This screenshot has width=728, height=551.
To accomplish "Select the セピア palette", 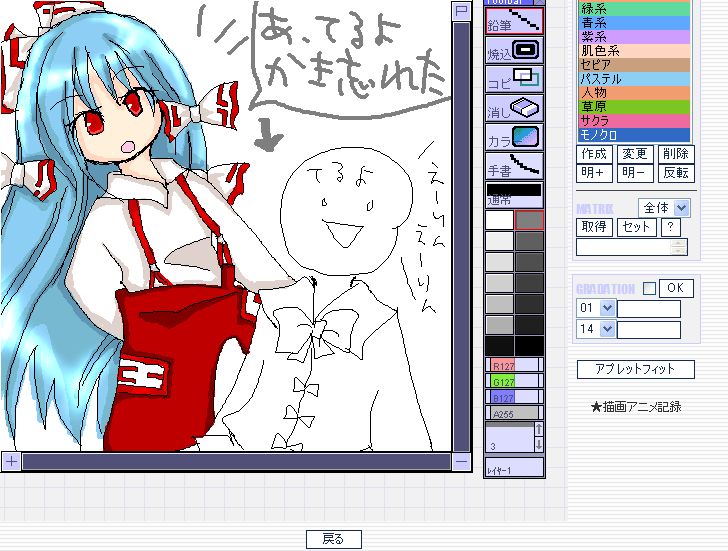I will [x=635, y=65].
